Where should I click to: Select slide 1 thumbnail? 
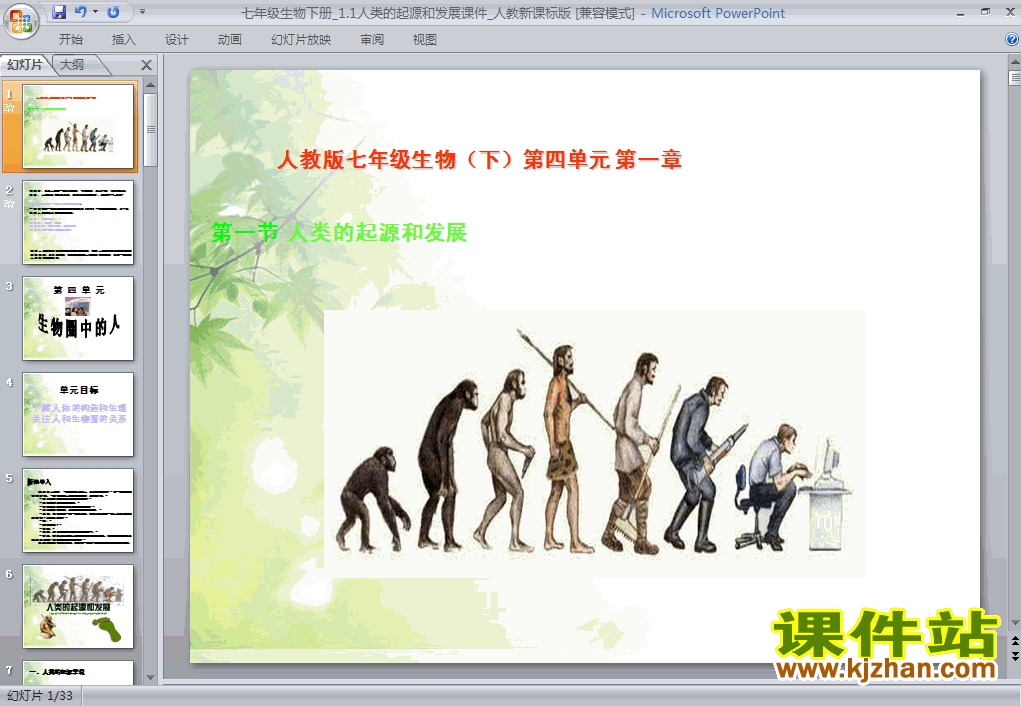[x=78, y=126]
